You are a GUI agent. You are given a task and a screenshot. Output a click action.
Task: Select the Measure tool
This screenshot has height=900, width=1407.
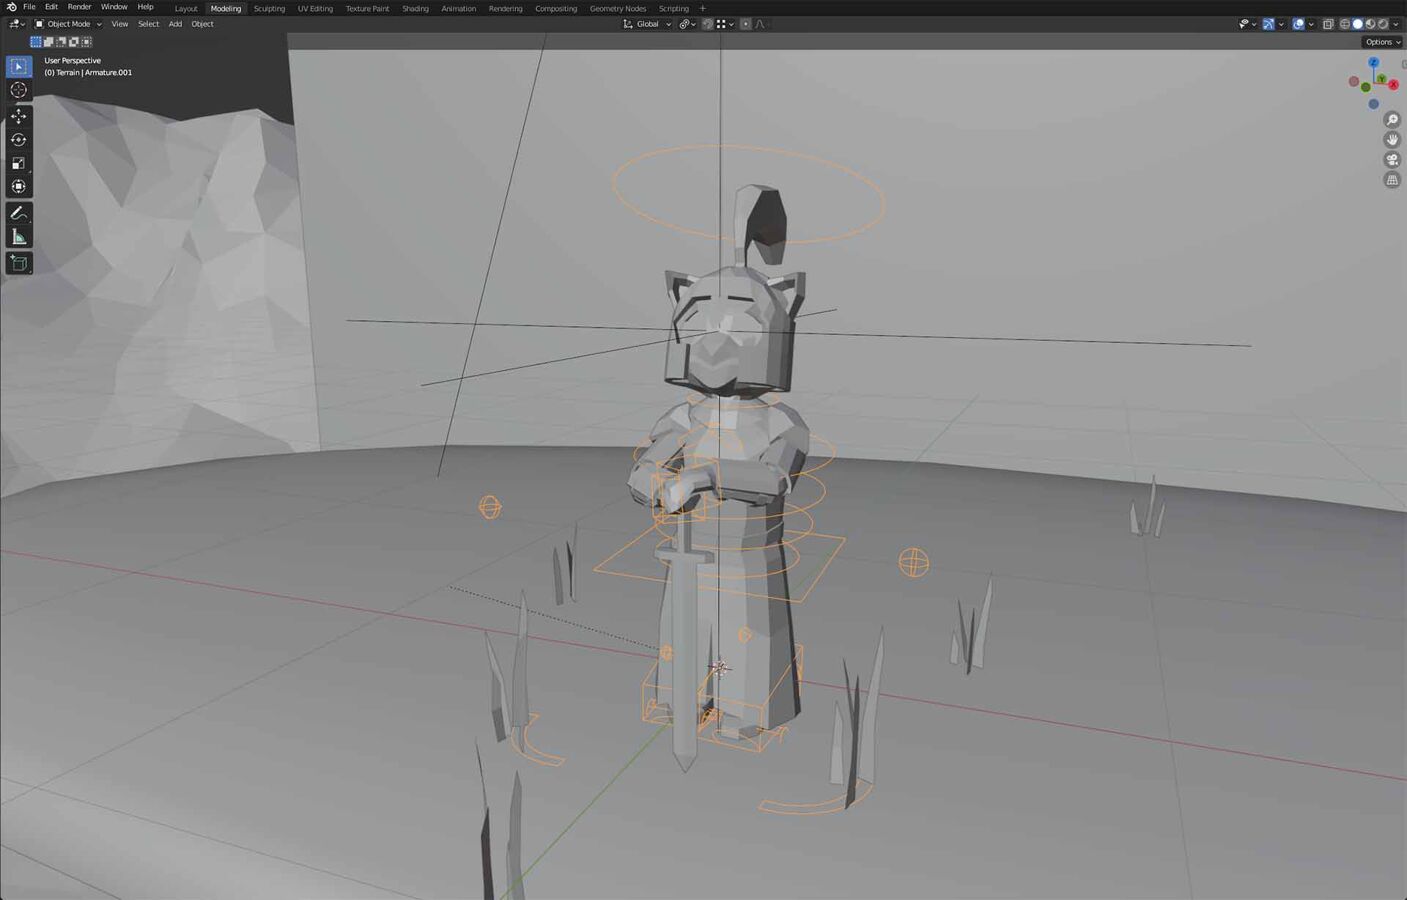click(18, 237)
